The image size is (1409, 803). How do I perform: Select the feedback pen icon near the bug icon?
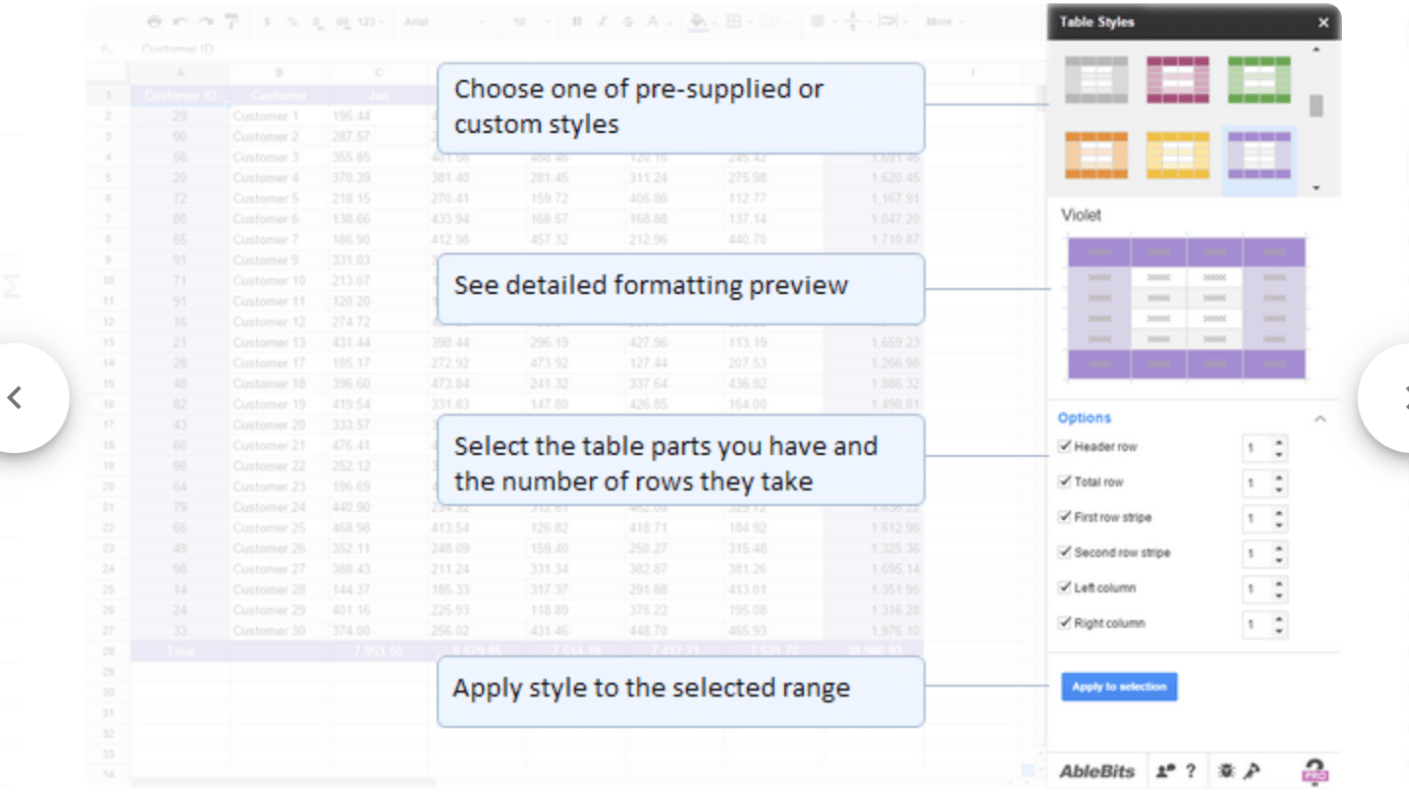[1250, 771]
